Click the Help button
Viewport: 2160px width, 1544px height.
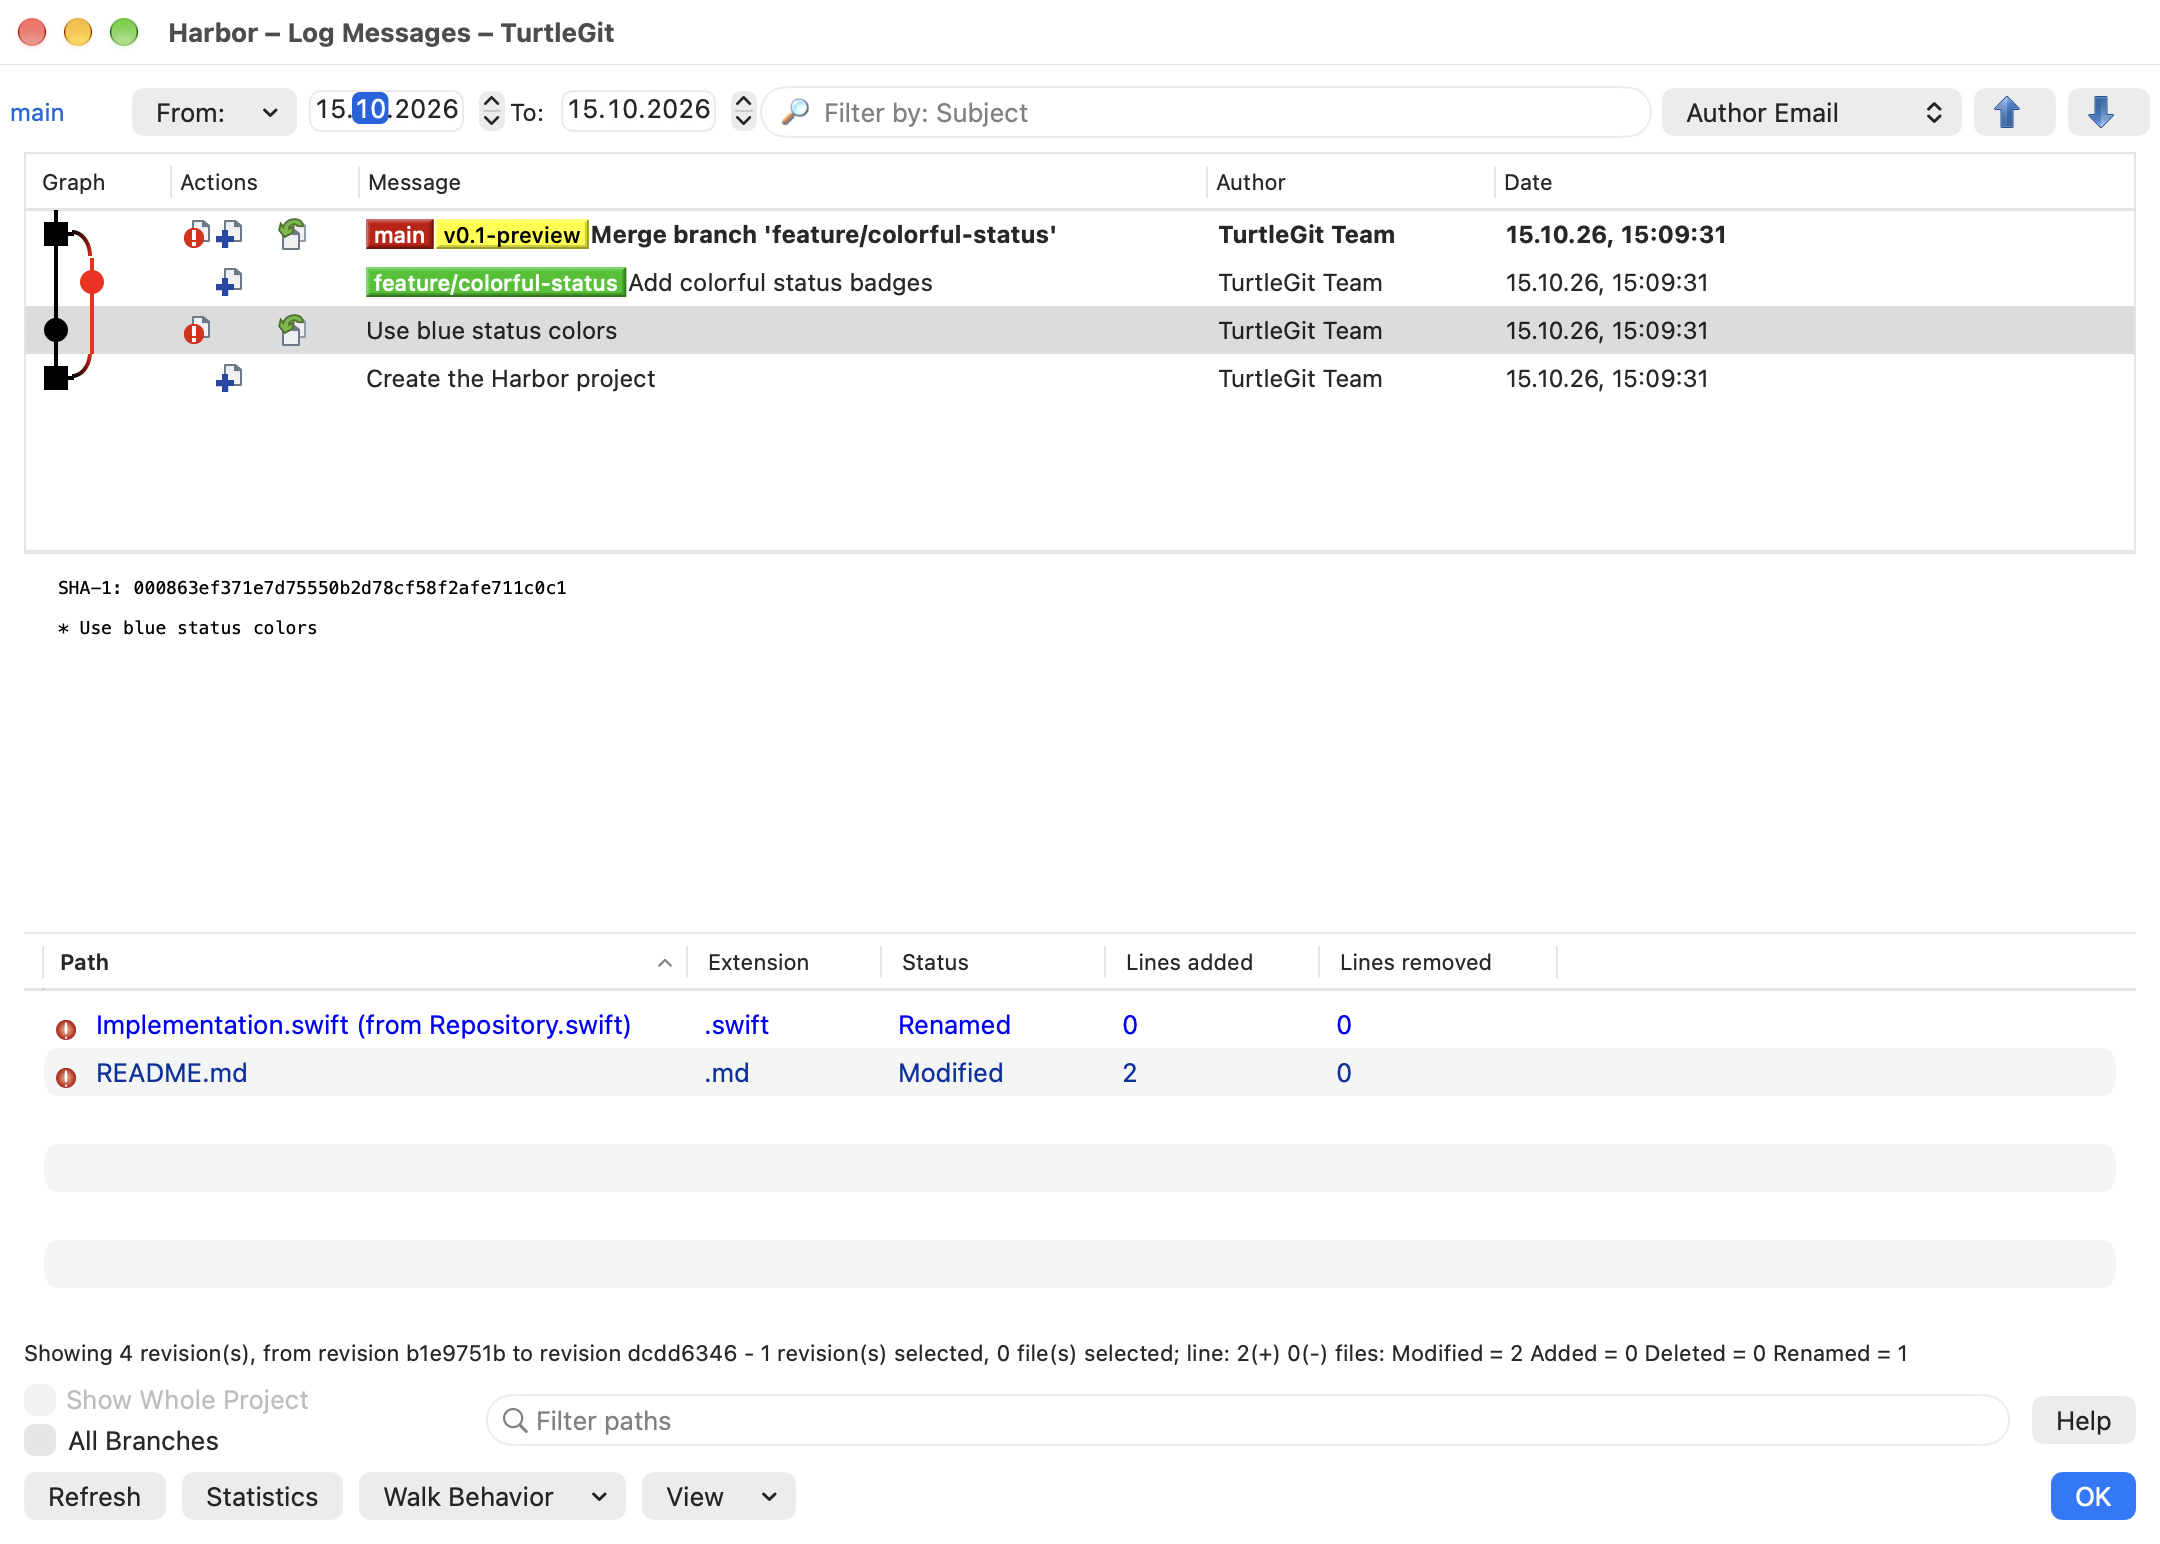[2083, 1420]
